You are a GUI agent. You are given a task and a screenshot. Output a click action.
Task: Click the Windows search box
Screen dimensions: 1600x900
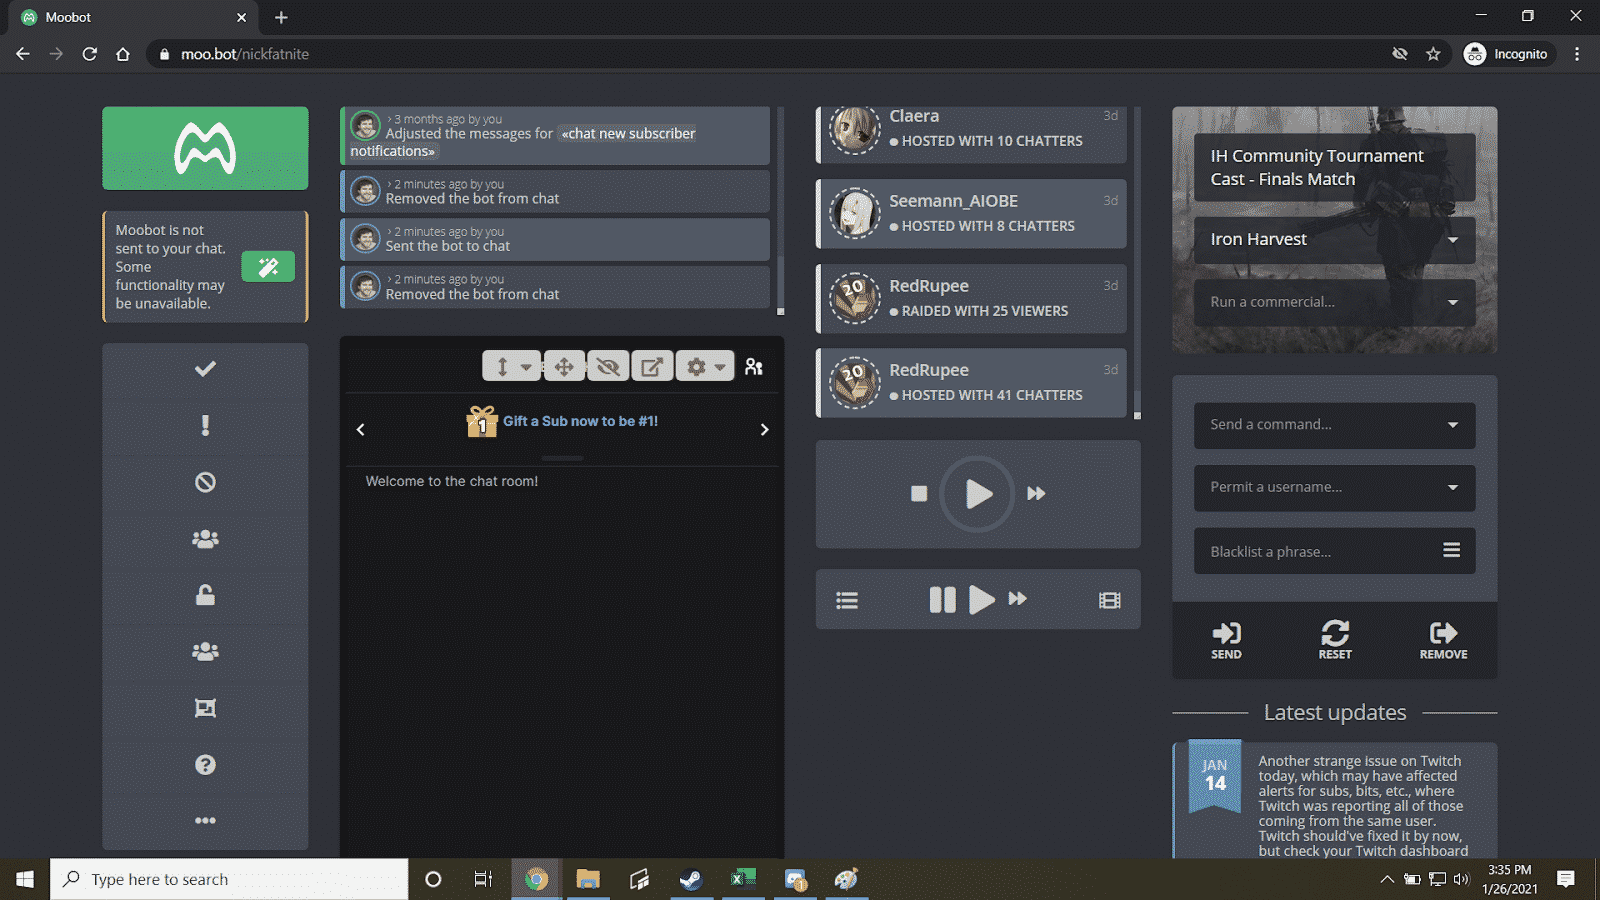(x=229, y=879)
